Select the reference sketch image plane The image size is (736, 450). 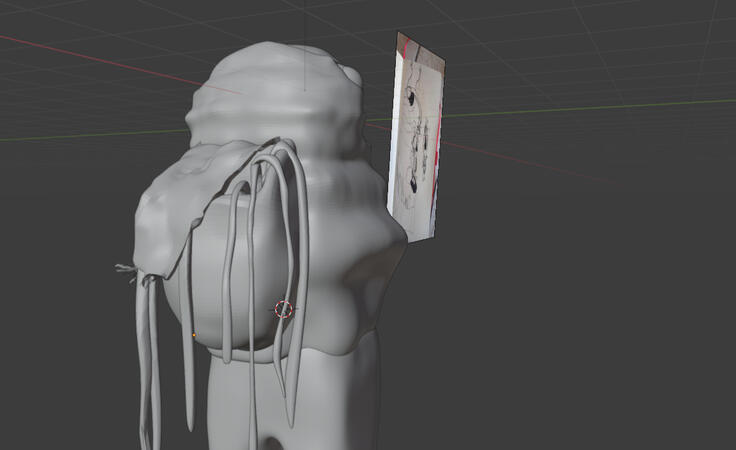[x=416, y=138]
